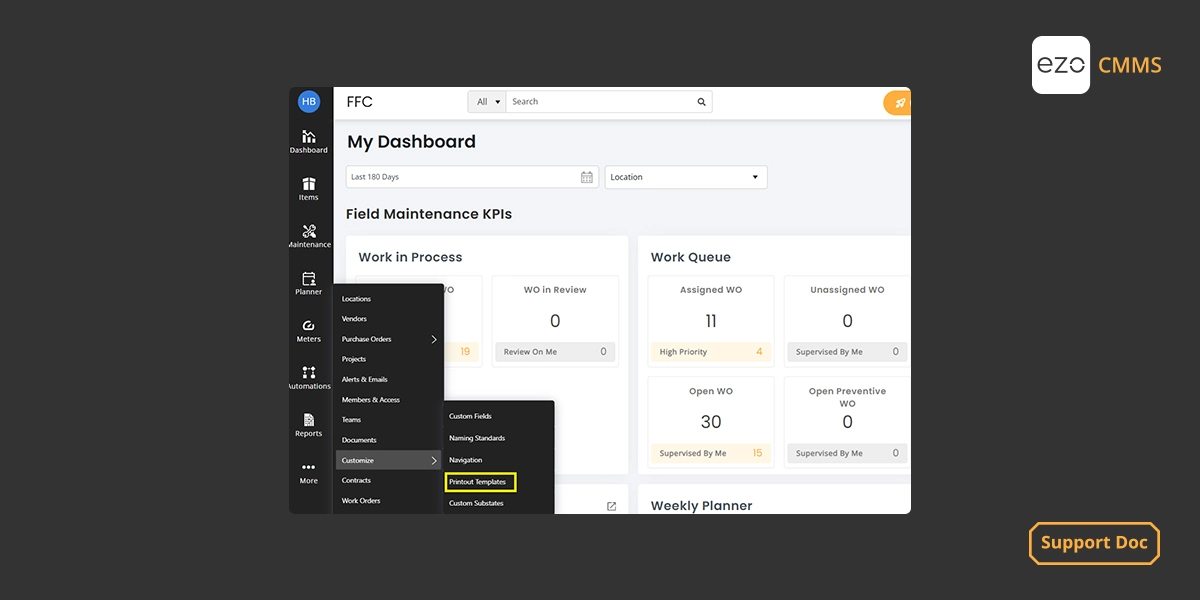Open the Maintenance sidebar icon
This screenshot has height=600, width=1200.
pyautogui.click(x=308, y=235)
